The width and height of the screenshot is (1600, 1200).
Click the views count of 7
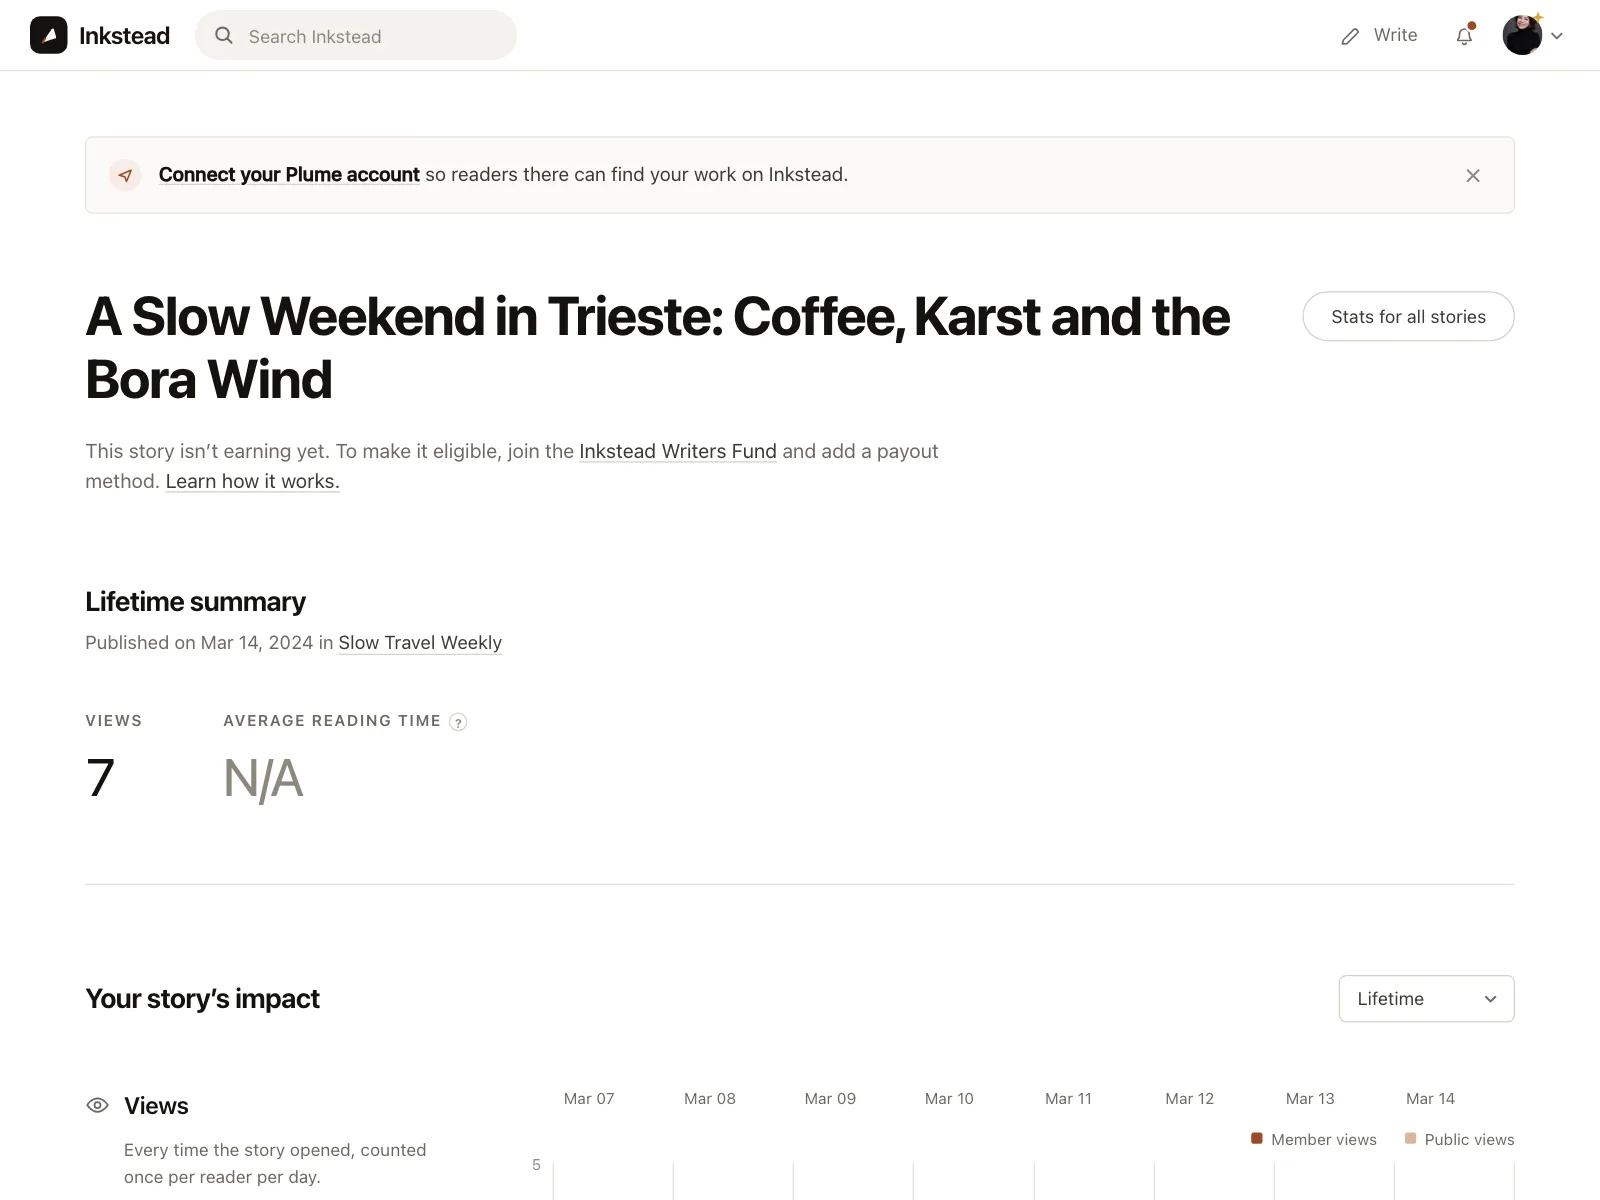100,778
